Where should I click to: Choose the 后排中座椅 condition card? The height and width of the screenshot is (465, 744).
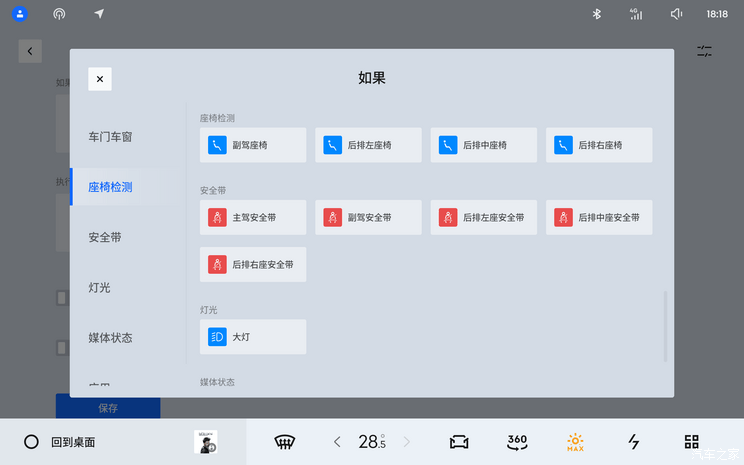[x=484, y=145]
